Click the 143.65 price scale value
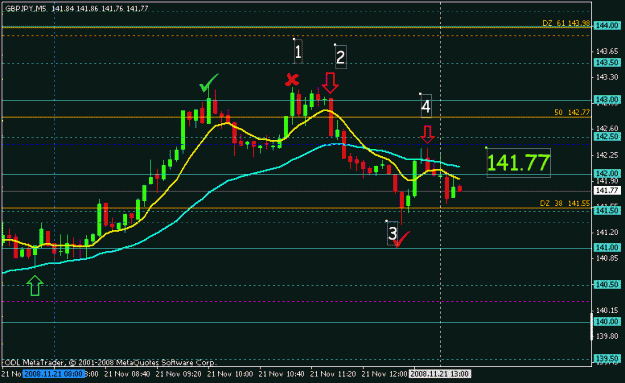This screenshot has height=383, width=625. click(607, 51)
